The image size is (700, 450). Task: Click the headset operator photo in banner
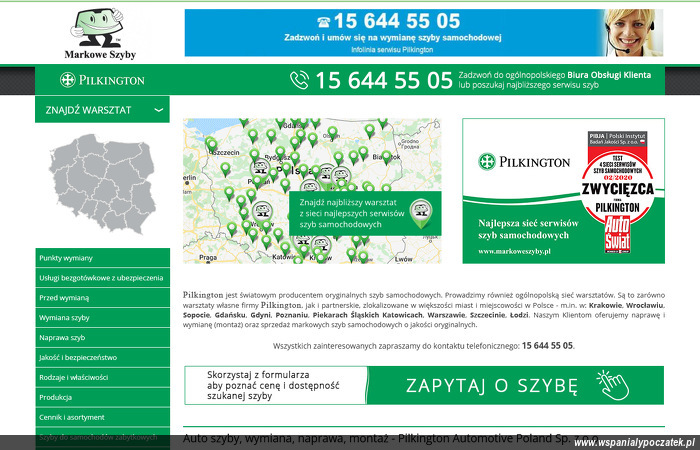(x=633, y=33)
